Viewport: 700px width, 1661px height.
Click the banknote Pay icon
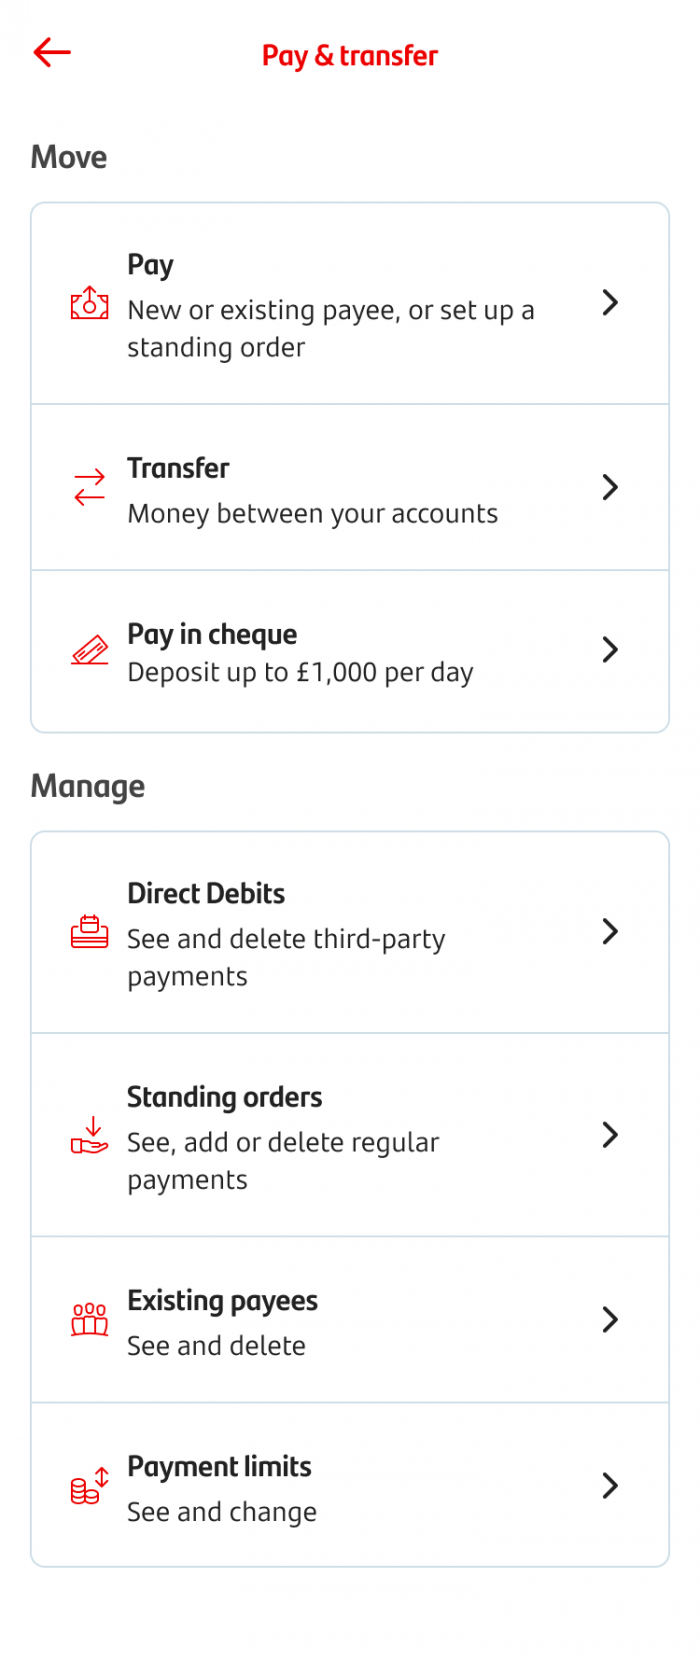point(89,303)
